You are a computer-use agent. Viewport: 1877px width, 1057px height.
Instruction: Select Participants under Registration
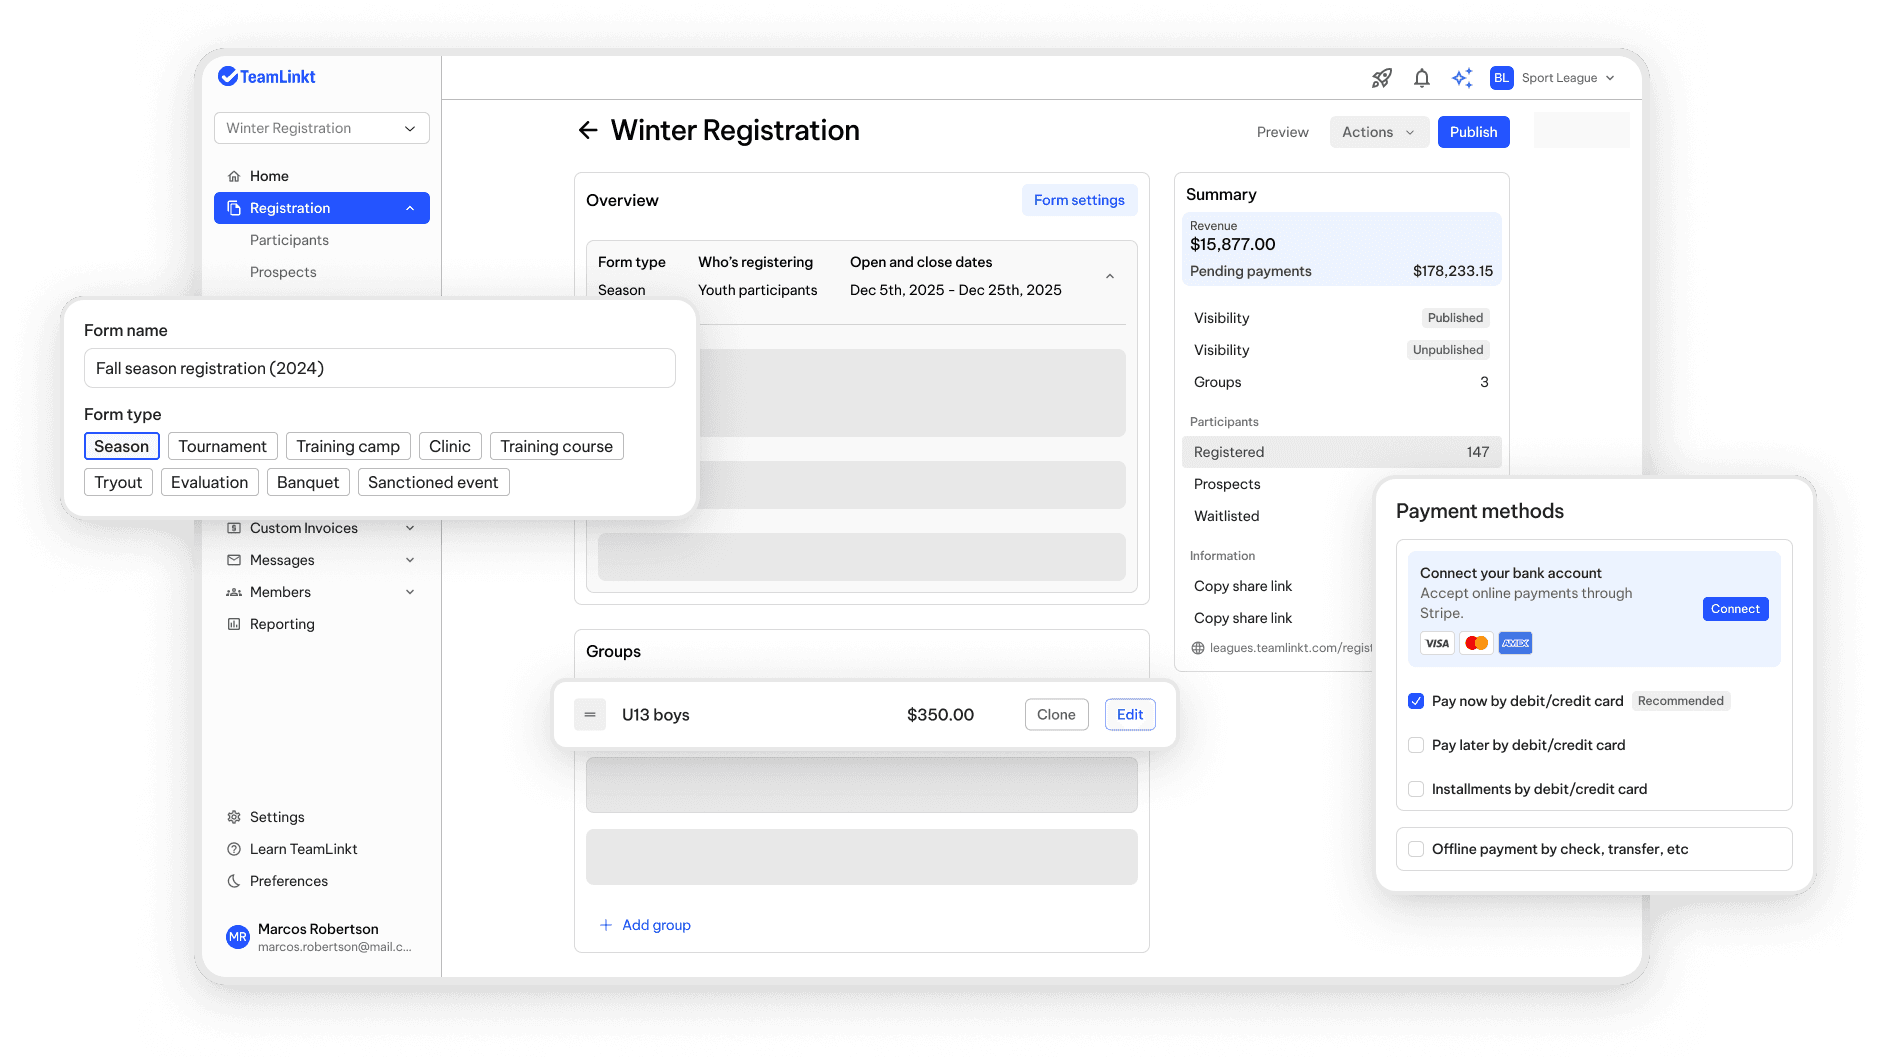pyautogui.click(x=289, y=240)
